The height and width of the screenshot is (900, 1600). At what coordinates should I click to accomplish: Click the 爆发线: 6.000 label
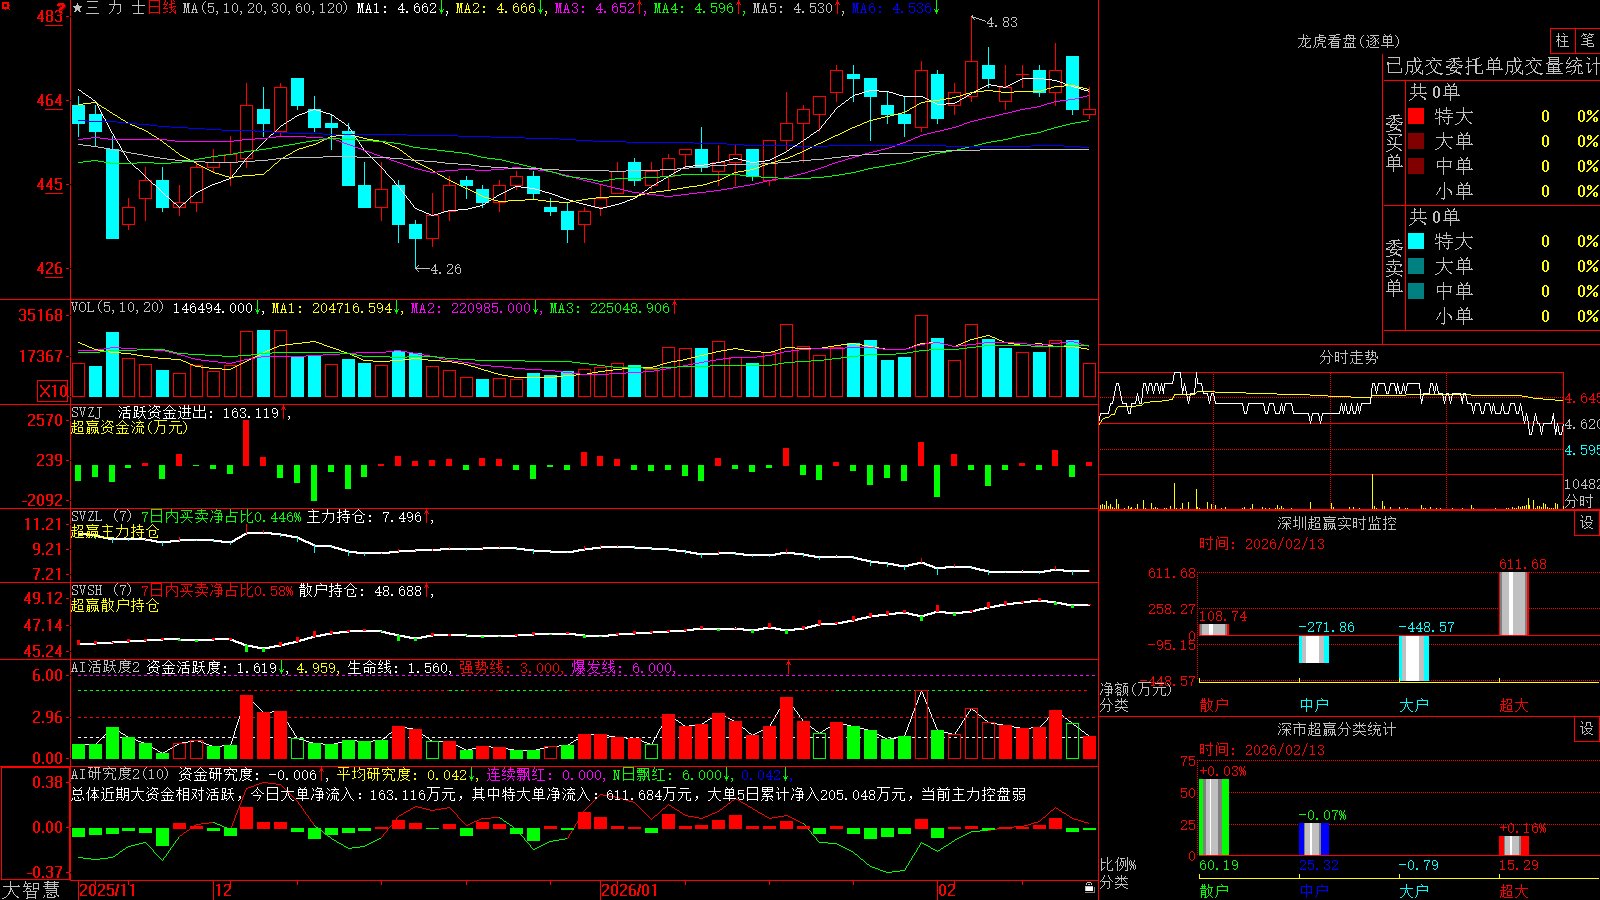click(622, 667)
